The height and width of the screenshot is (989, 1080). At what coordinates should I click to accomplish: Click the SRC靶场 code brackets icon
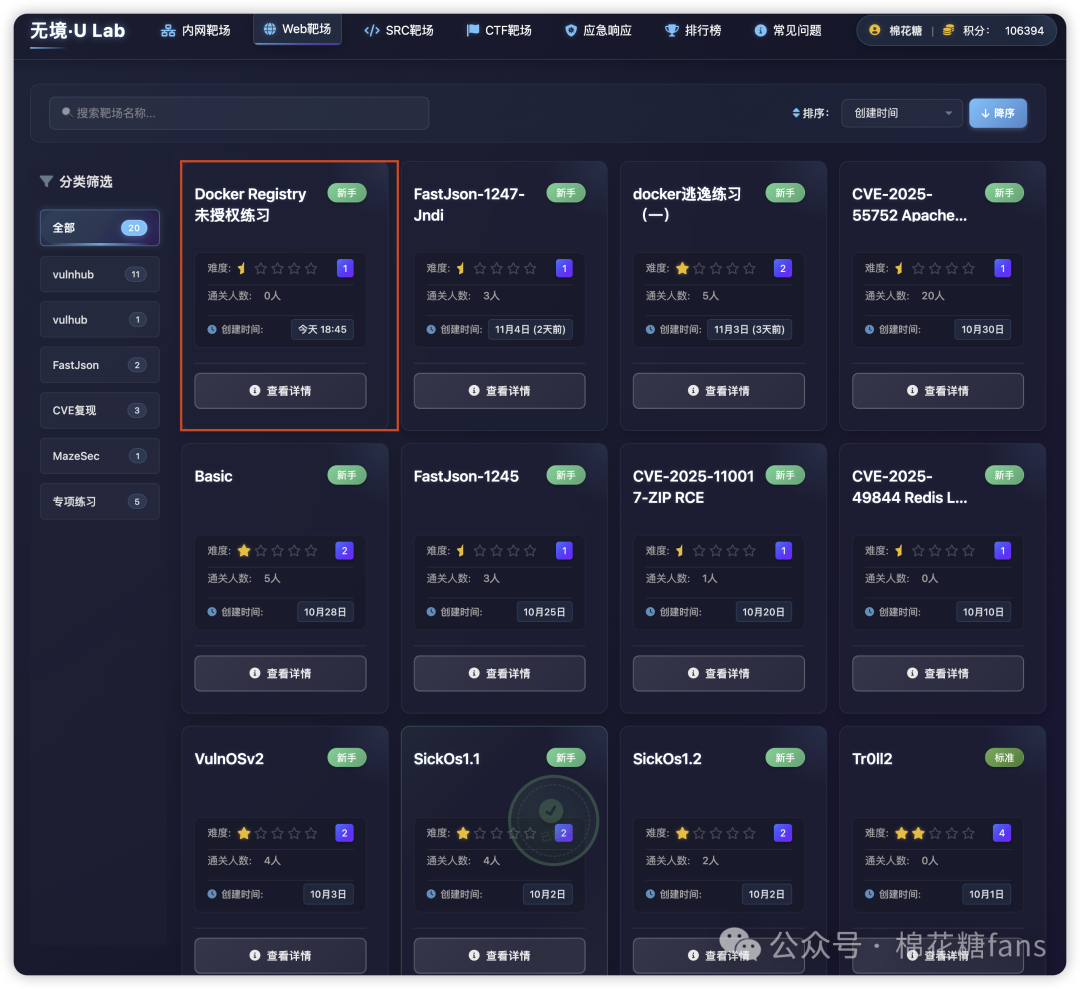[x=372, y=31]
